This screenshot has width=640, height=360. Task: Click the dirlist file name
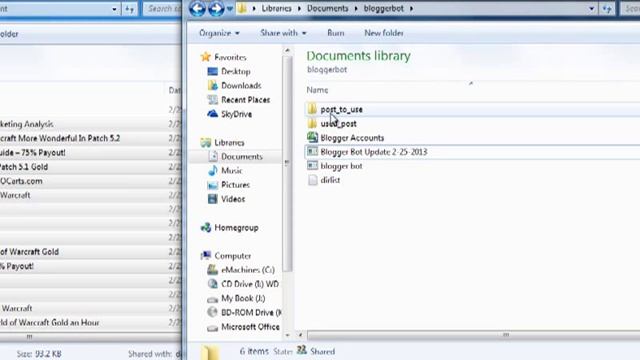pyautogui.click(x=330, y=180)
